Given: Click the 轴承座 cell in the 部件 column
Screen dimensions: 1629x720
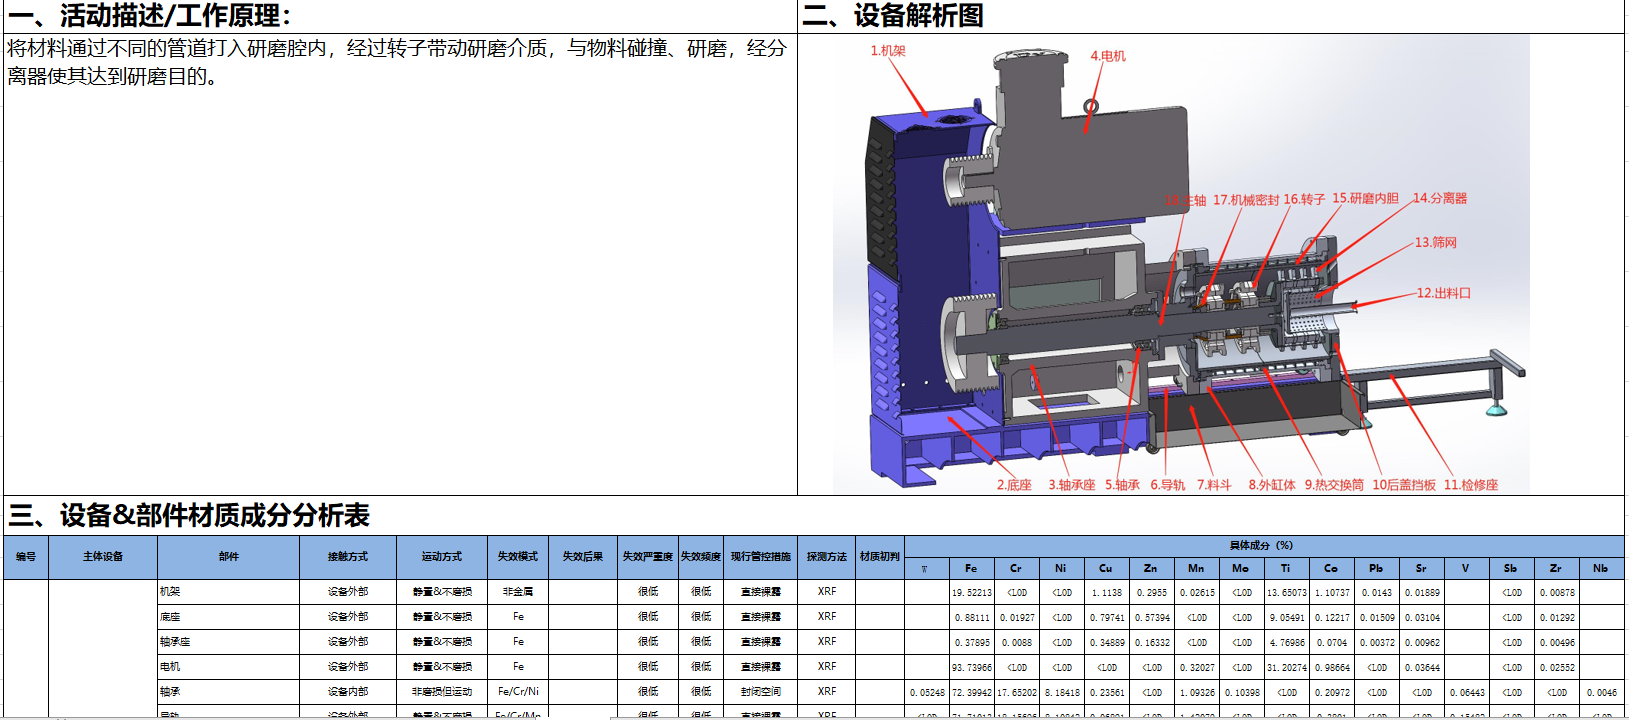Looking at the screenshot, I should (228, 642).
